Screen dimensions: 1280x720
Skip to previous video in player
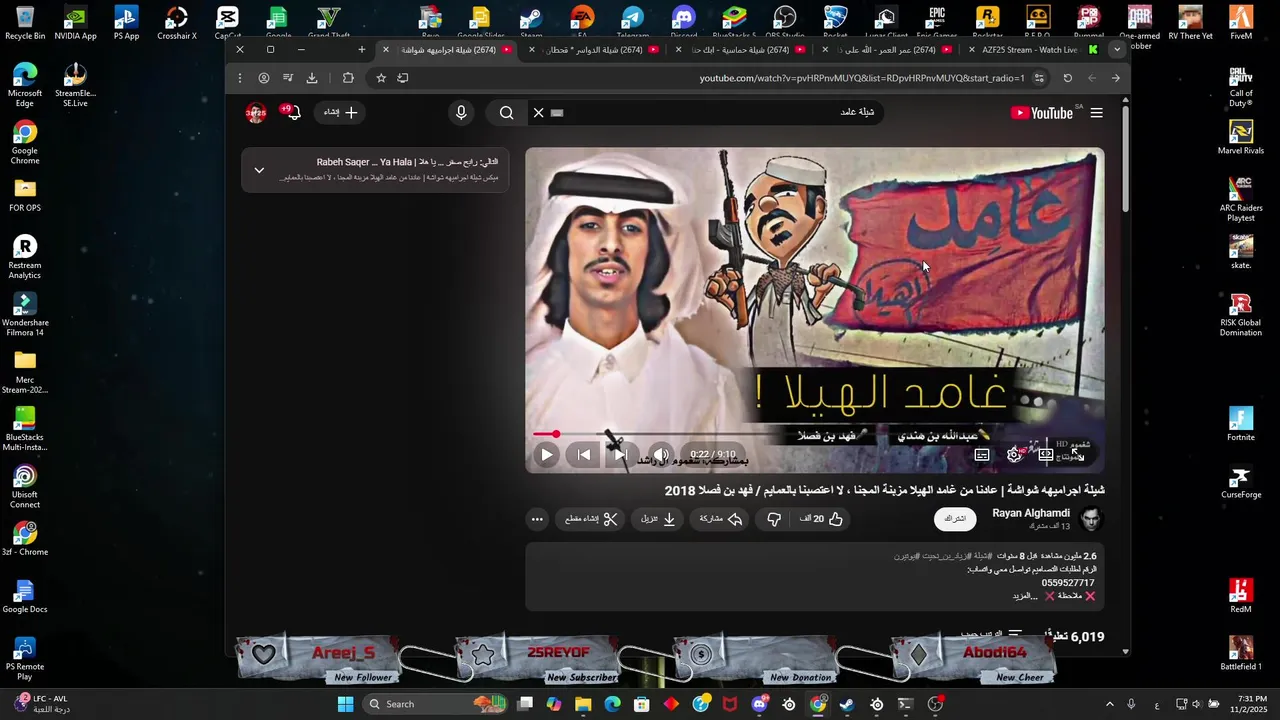coord(584,455)
